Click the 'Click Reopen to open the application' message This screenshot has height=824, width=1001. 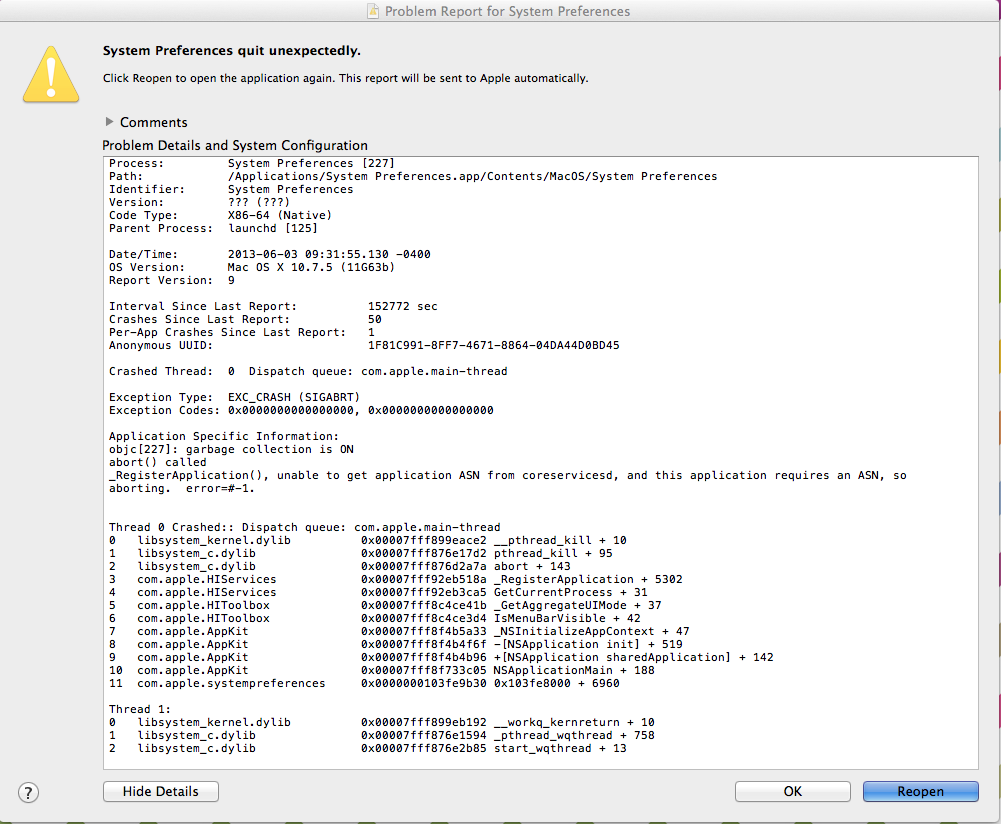click(345, 78)
